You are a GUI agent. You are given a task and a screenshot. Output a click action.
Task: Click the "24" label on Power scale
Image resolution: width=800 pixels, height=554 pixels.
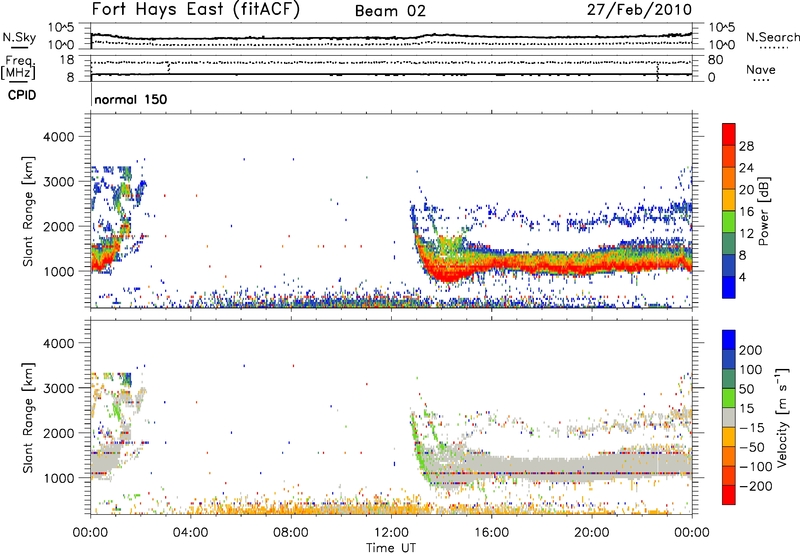746,168
